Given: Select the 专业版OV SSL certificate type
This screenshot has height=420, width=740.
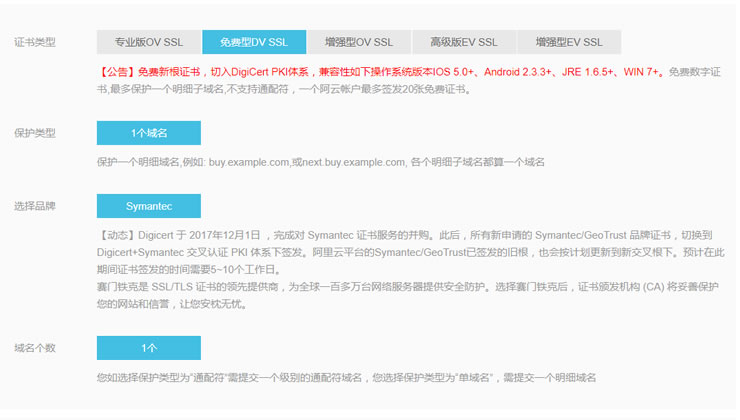Looking at the screenshot, I should coord(149,42).
